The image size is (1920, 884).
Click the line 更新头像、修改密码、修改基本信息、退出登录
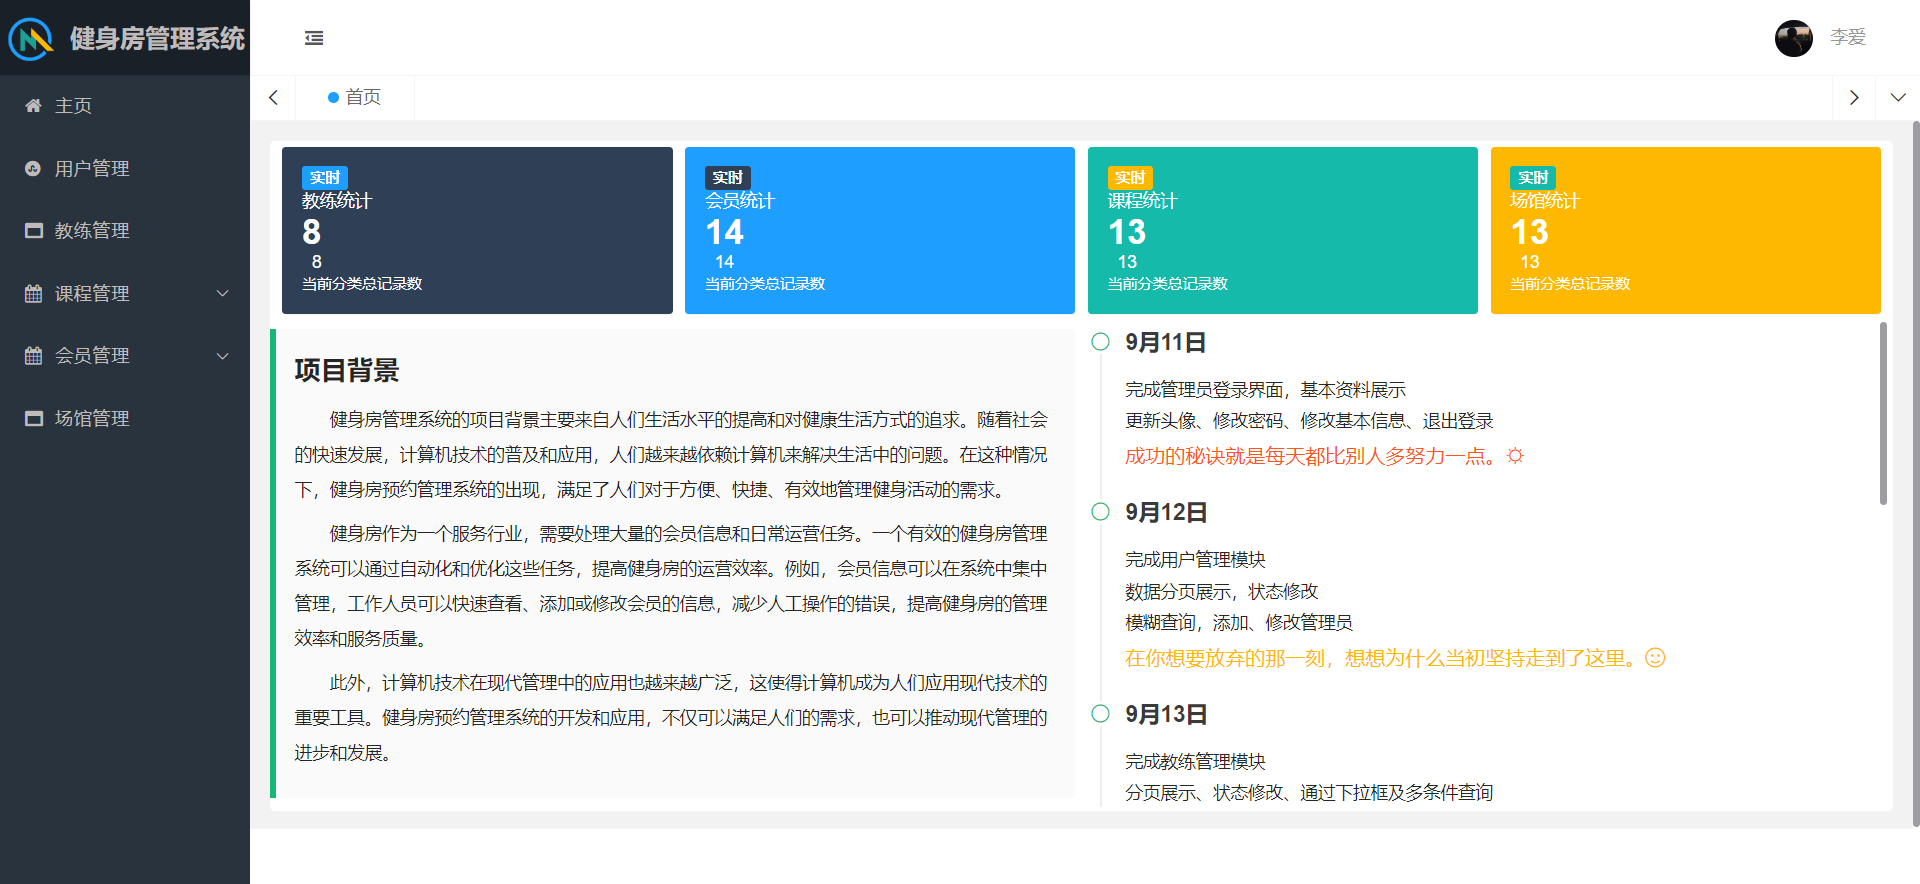coord(1309,421)
